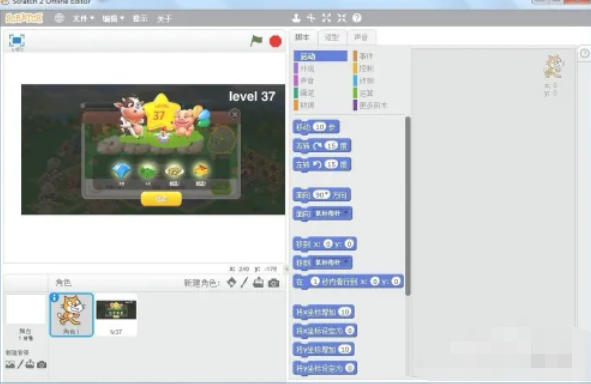Image resolution: width=591 pixels, height=384 pixels.
Task: Switch to the 造型 tab
Action: point(332,37)
